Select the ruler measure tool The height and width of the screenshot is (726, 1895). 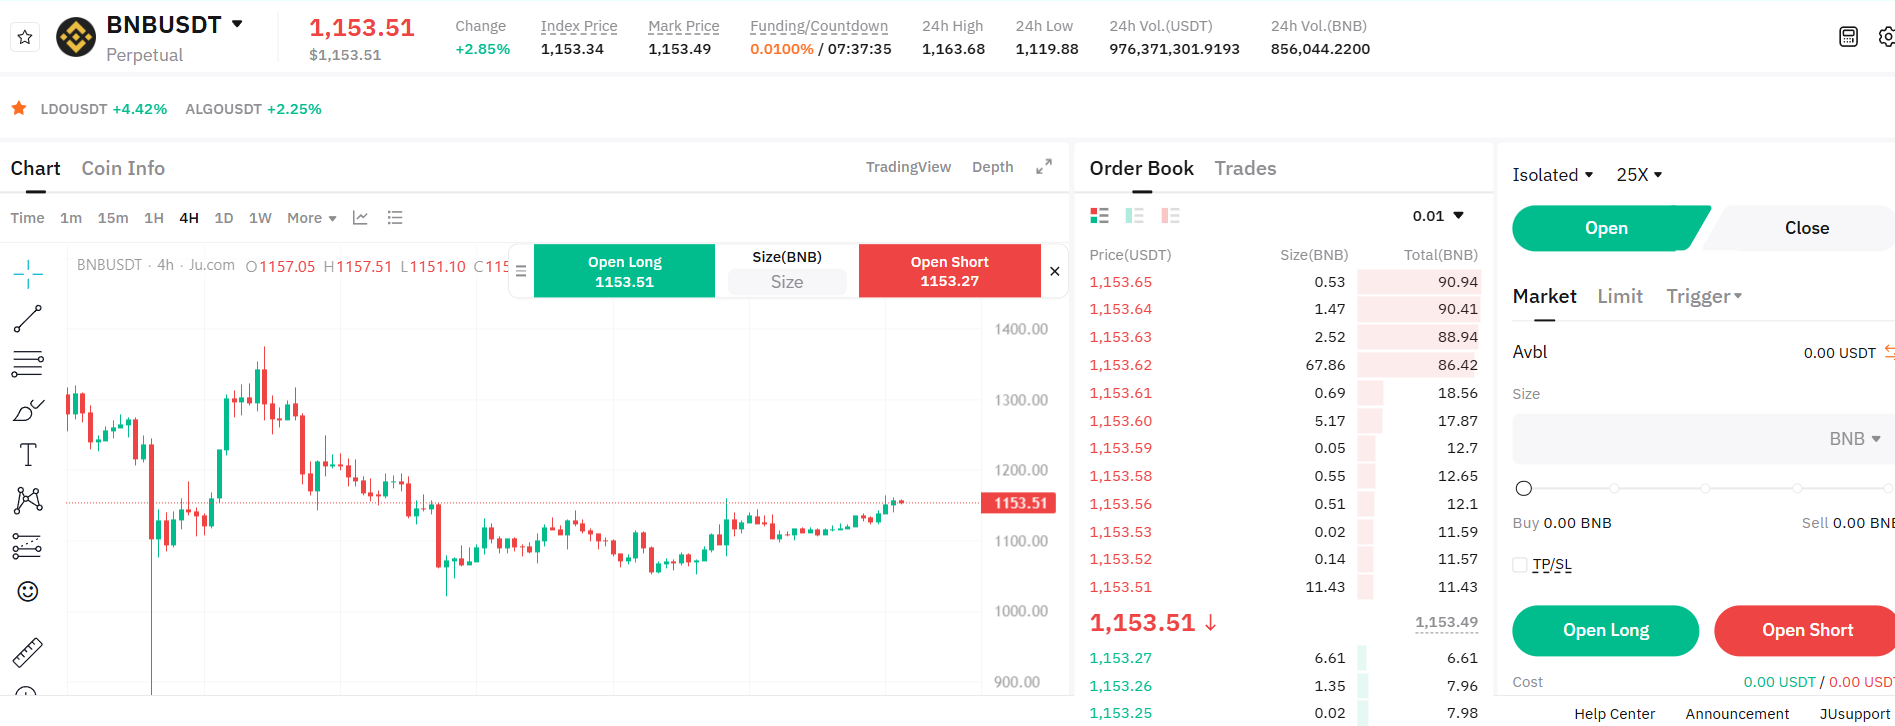[x=27, y=652]
